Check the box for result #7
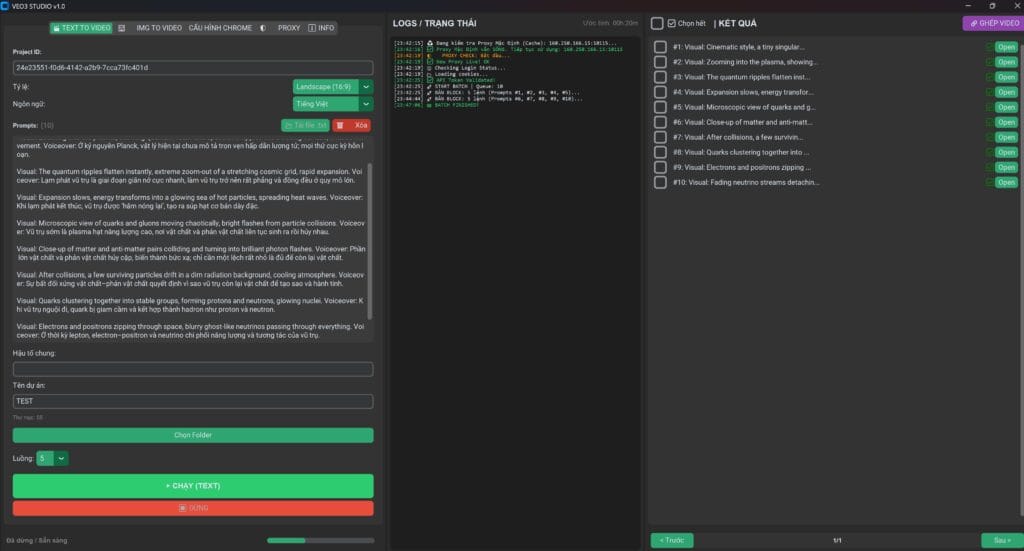Viewport: 1024px width, 551px height. pos(660,137)
